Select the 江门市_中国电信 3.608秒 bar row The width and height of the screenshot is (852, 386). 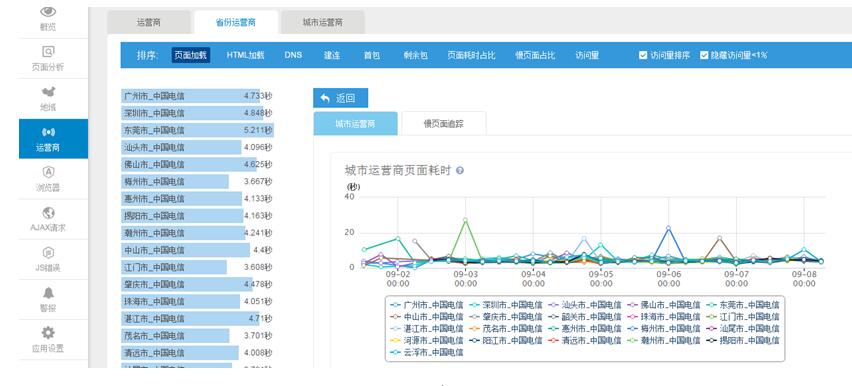click(197, 267)
